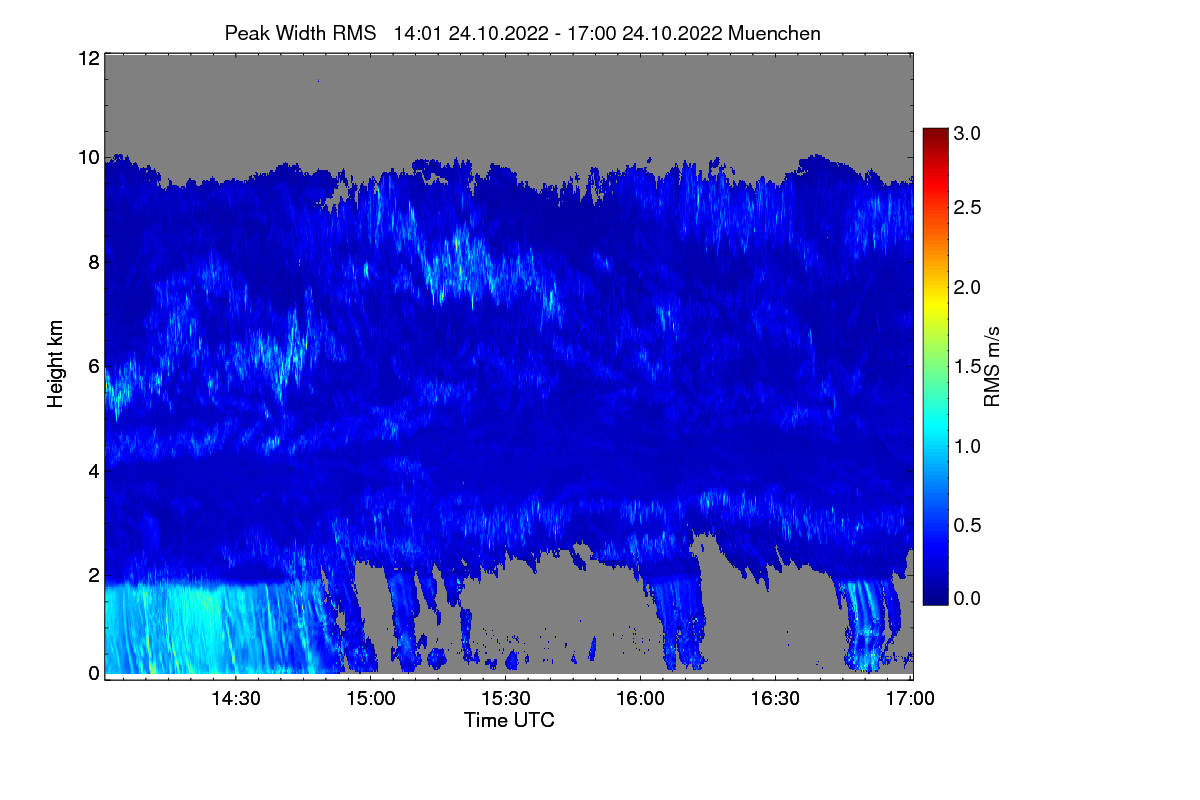Click the 16:00 time tick label
Screen dimensions: 1200x800
pyautogui.click(x=640, y=697)
